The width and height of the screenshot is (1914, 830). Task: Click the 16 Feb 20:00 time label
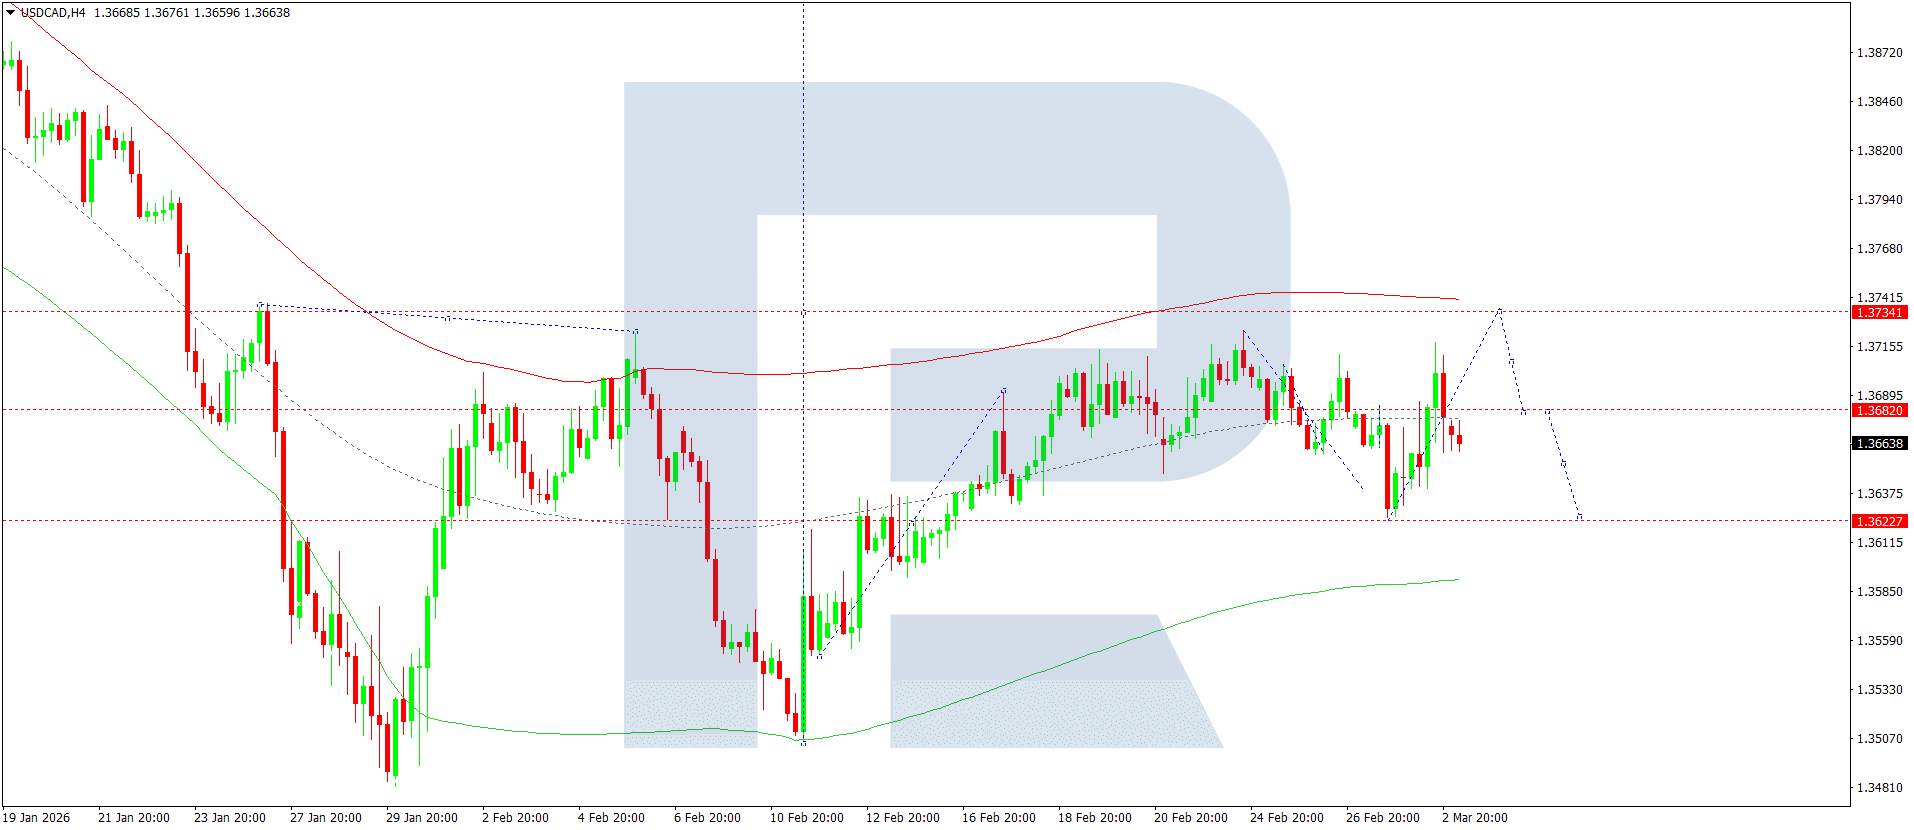(x=998, y=818)
